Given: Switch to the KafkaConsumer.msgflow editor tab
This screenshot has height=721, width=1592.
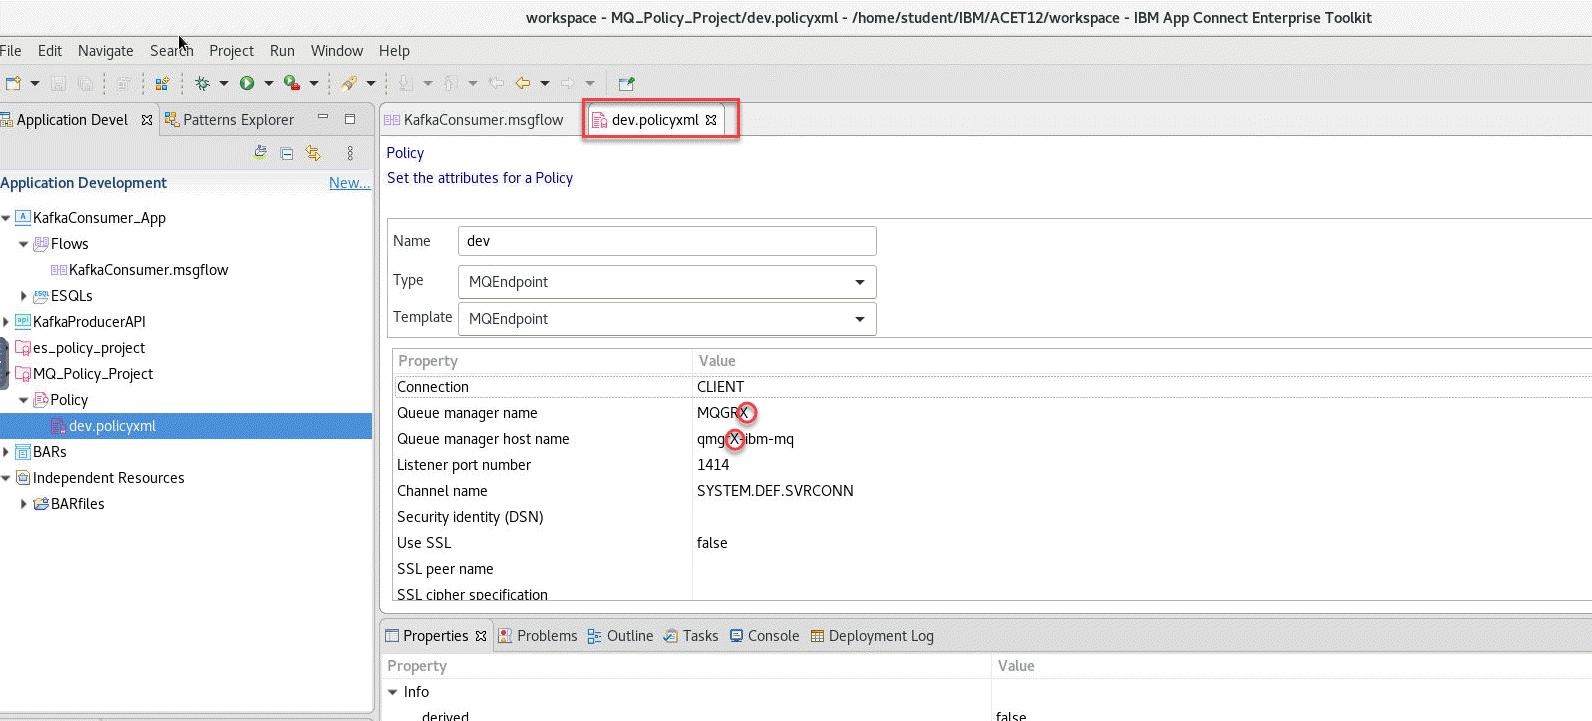Looking at the screenshot, I should click(474, 120).
